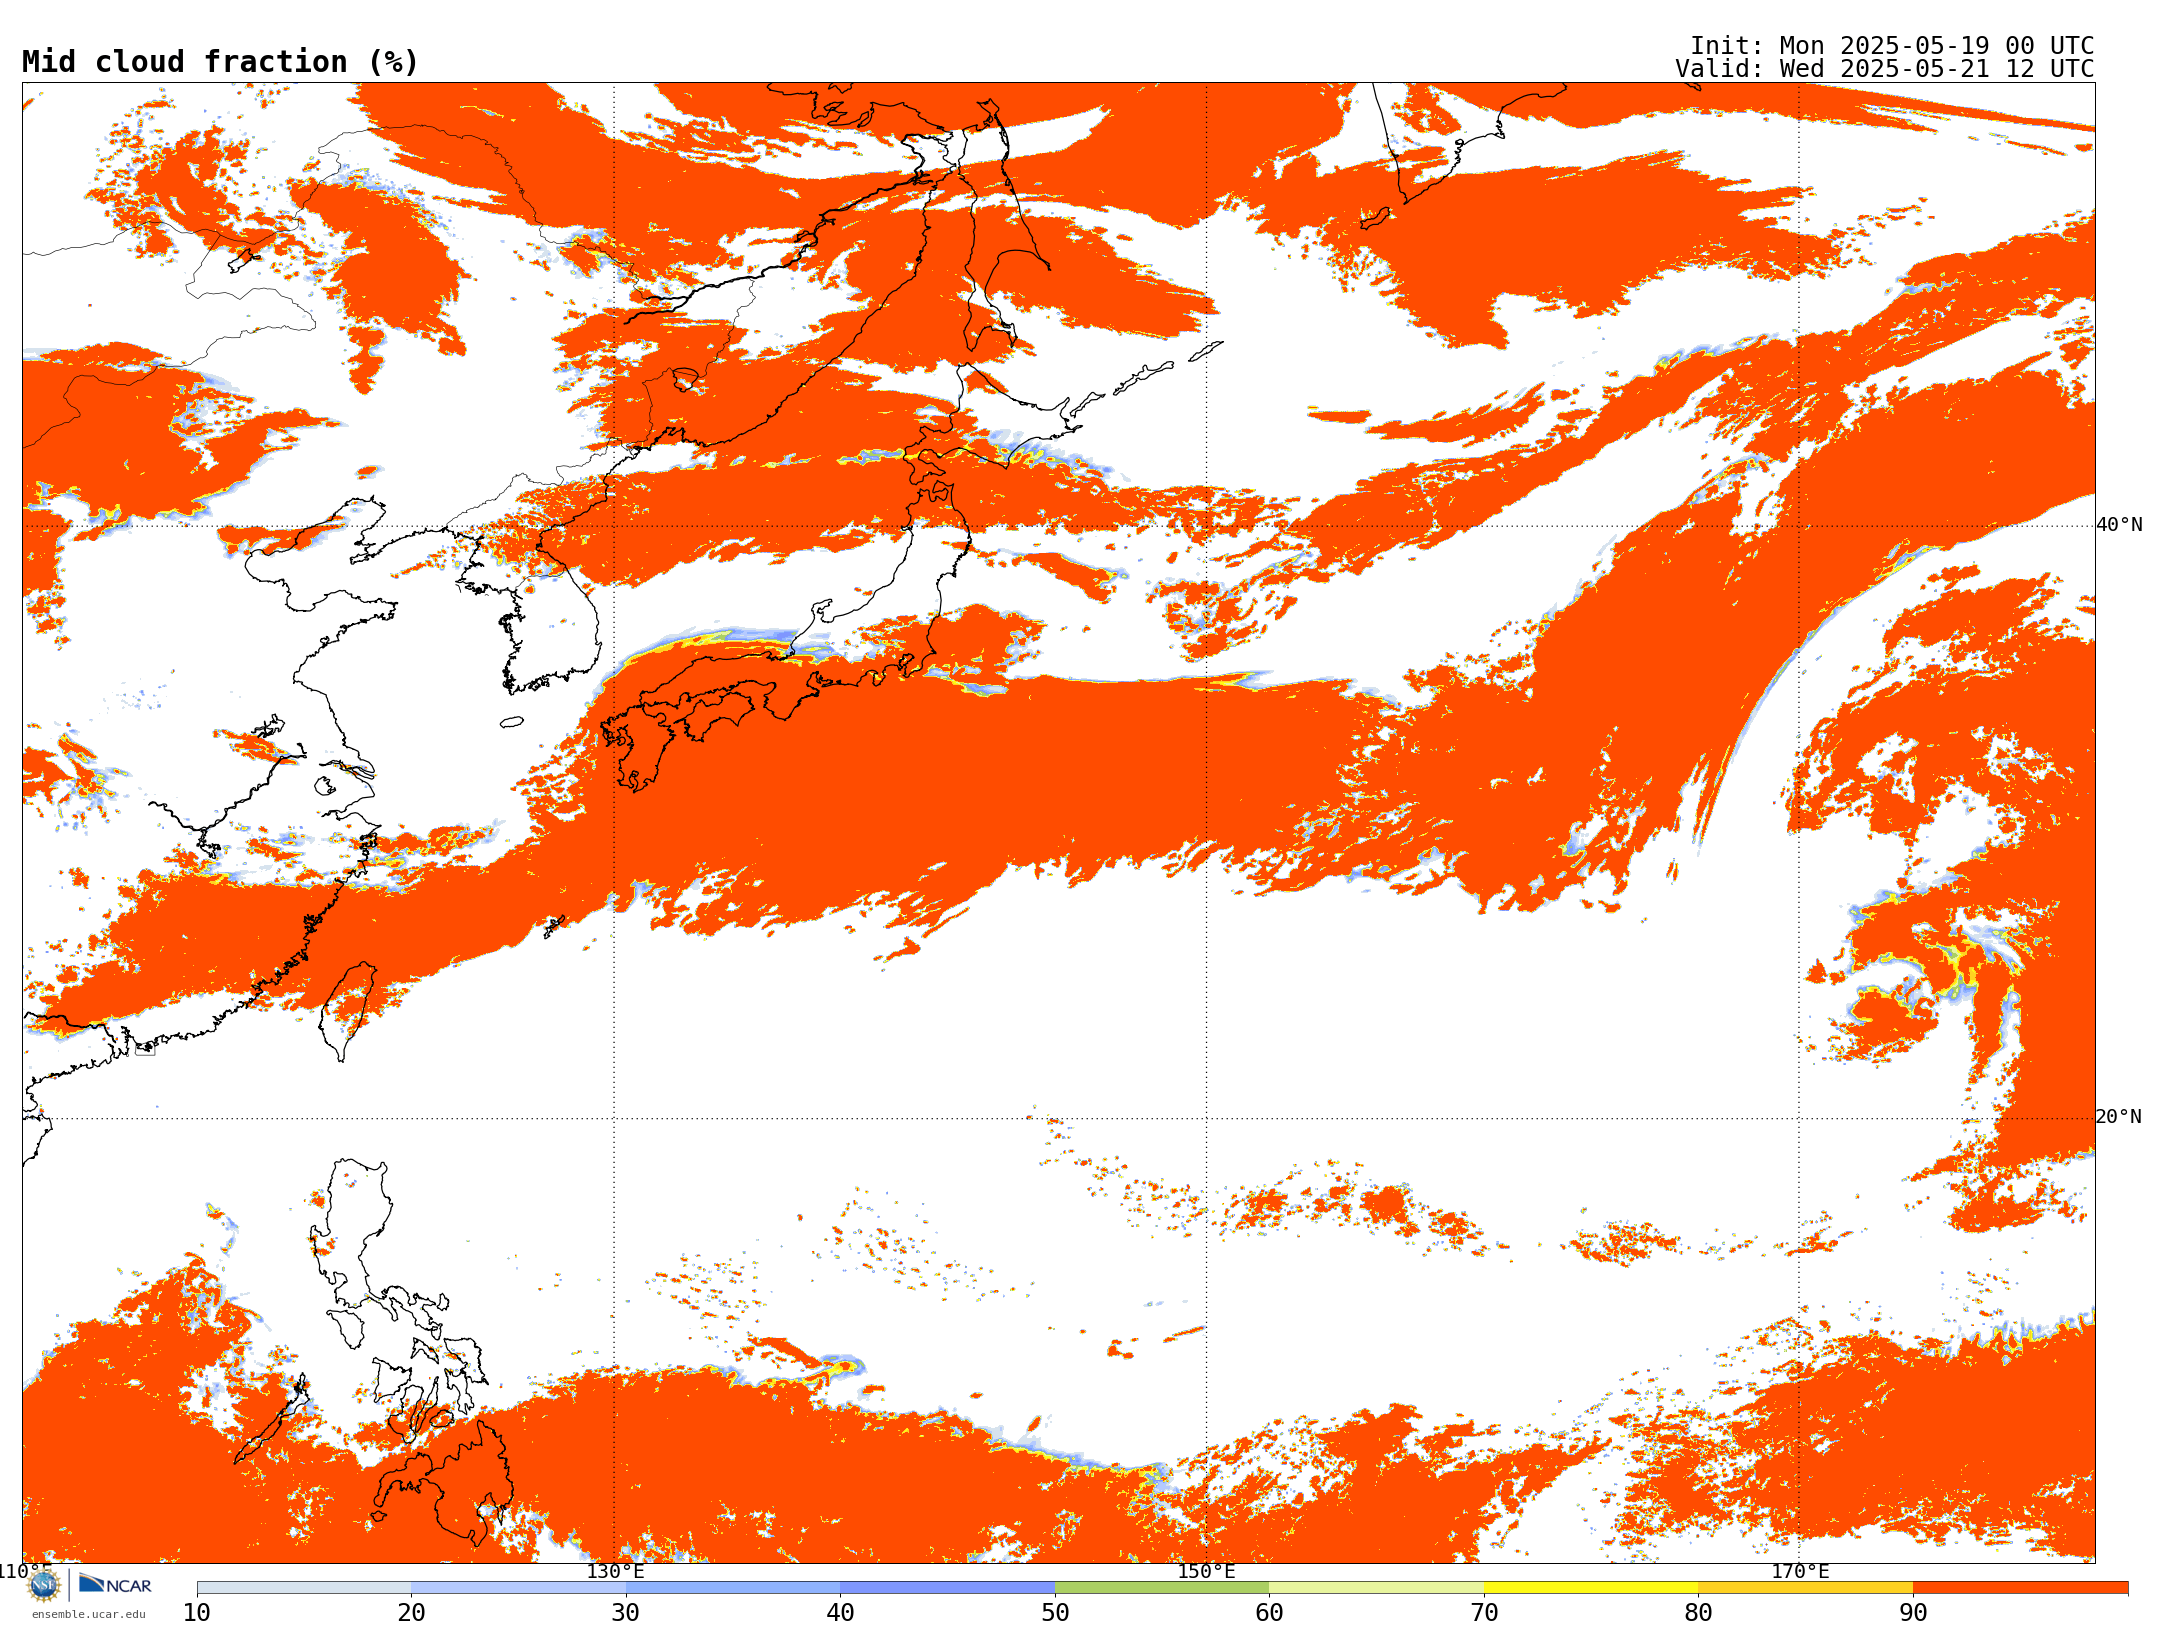Screen dimensions: 2160x1626
Task: Click the 130°E longitude label
Action: tap(615, 1572)
